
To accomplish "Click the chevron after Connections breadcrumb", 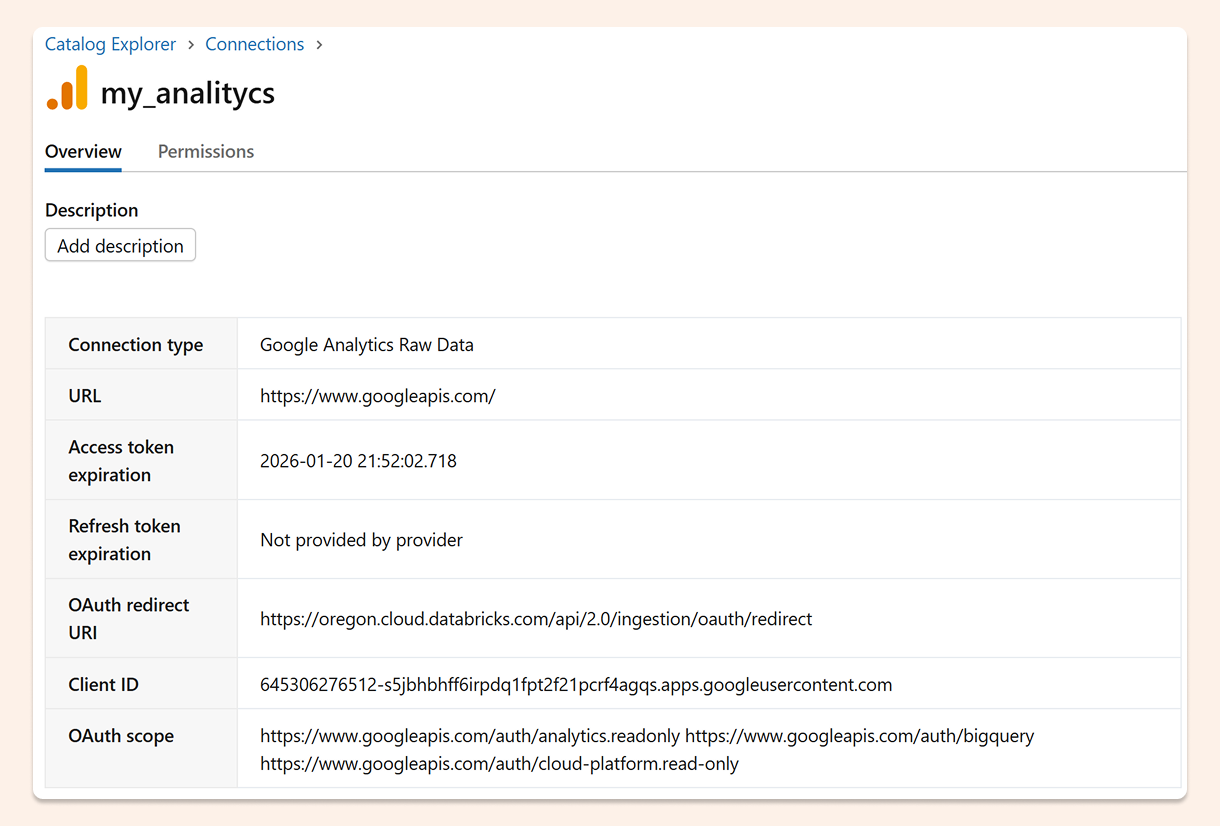I will [x=319, y=45].
